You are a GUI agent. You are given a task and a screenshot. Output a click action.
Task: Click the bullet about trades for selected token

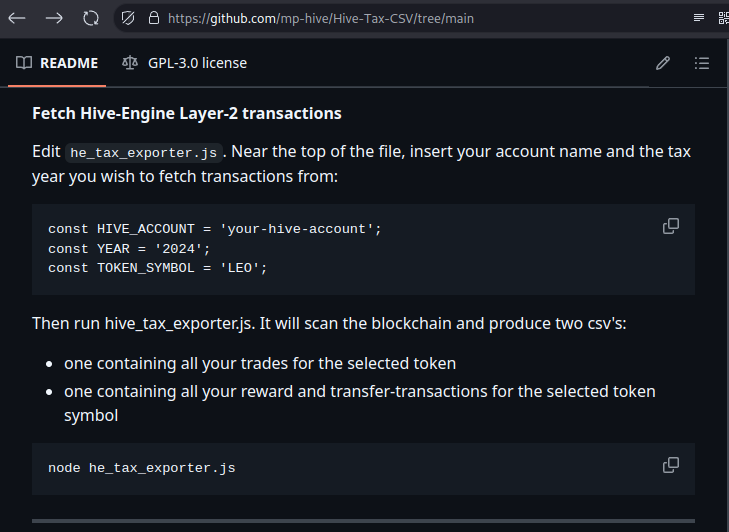260,364
